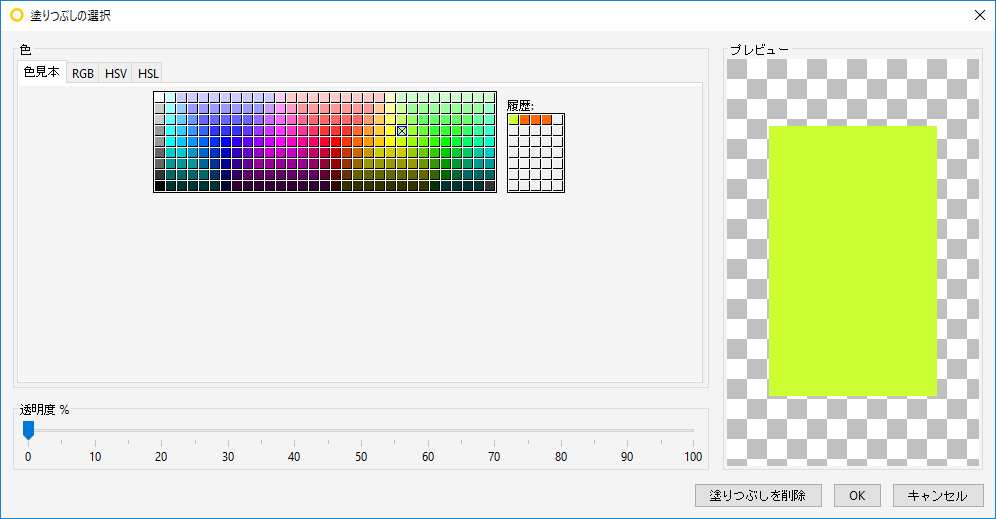
Task: Pick the yellow-green swatch in 履歴 history
Action: [513, 119]
